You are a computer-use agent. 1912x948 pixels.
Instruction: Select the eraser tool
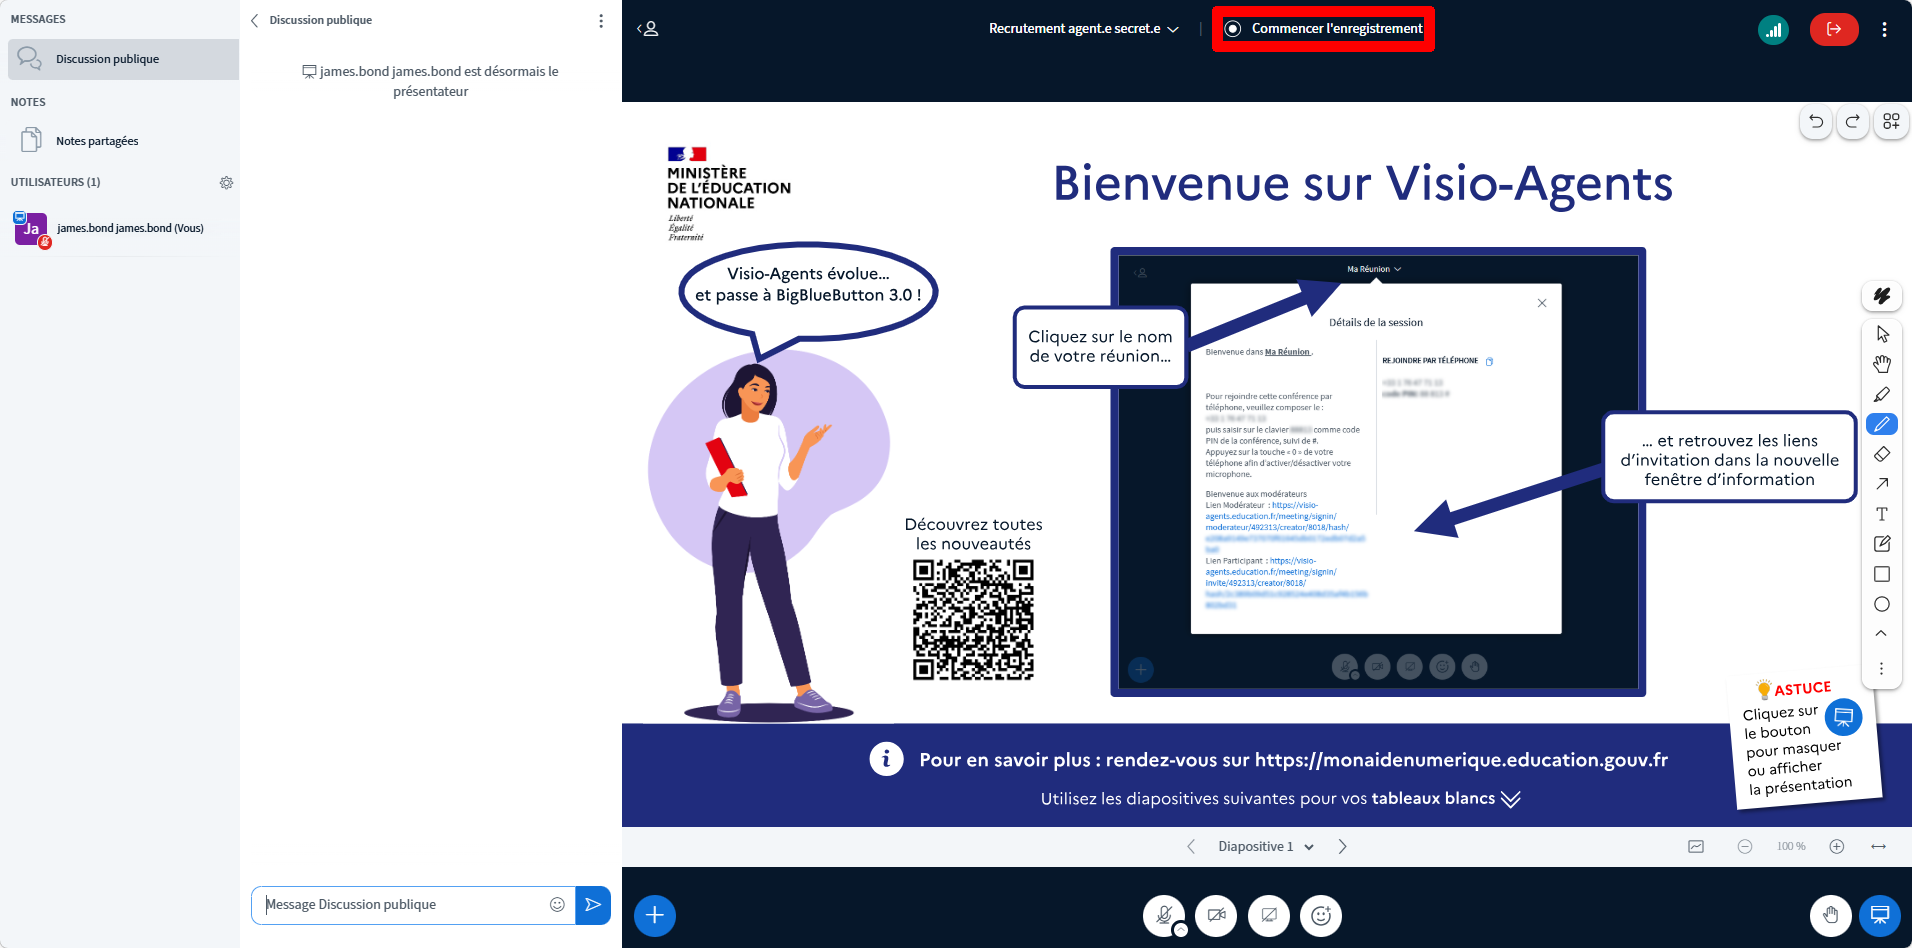coord(1881,454)
